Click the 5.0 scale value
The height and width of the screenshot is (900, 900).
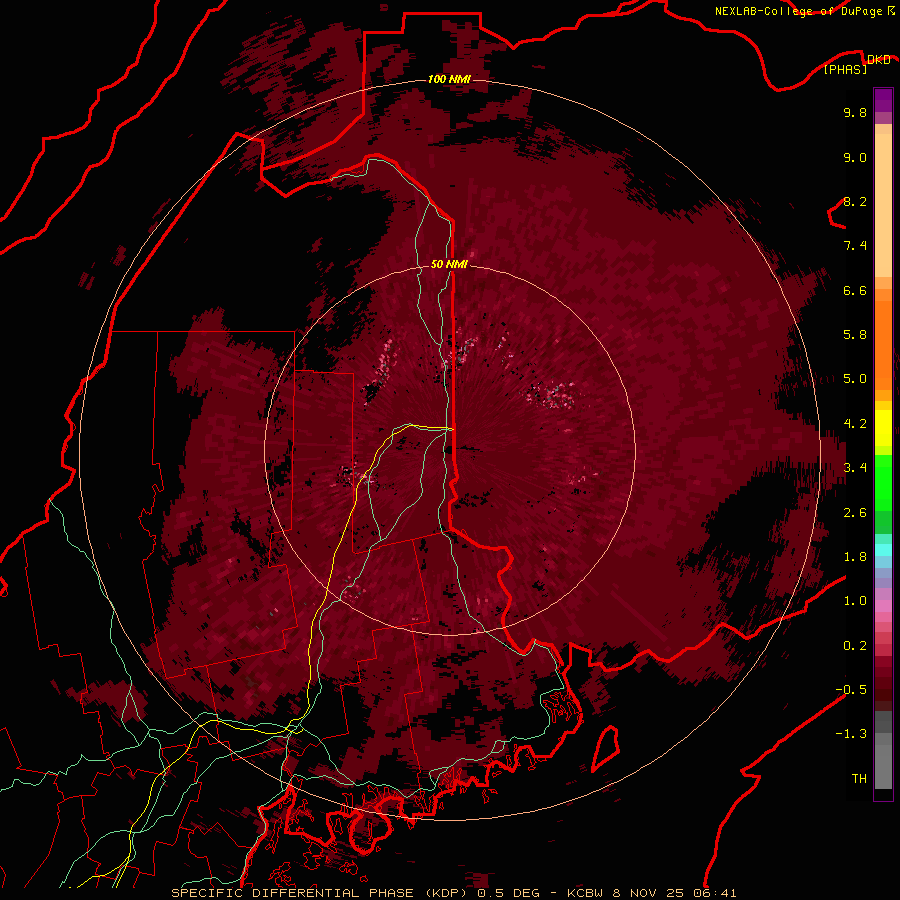tap(855, 379)
